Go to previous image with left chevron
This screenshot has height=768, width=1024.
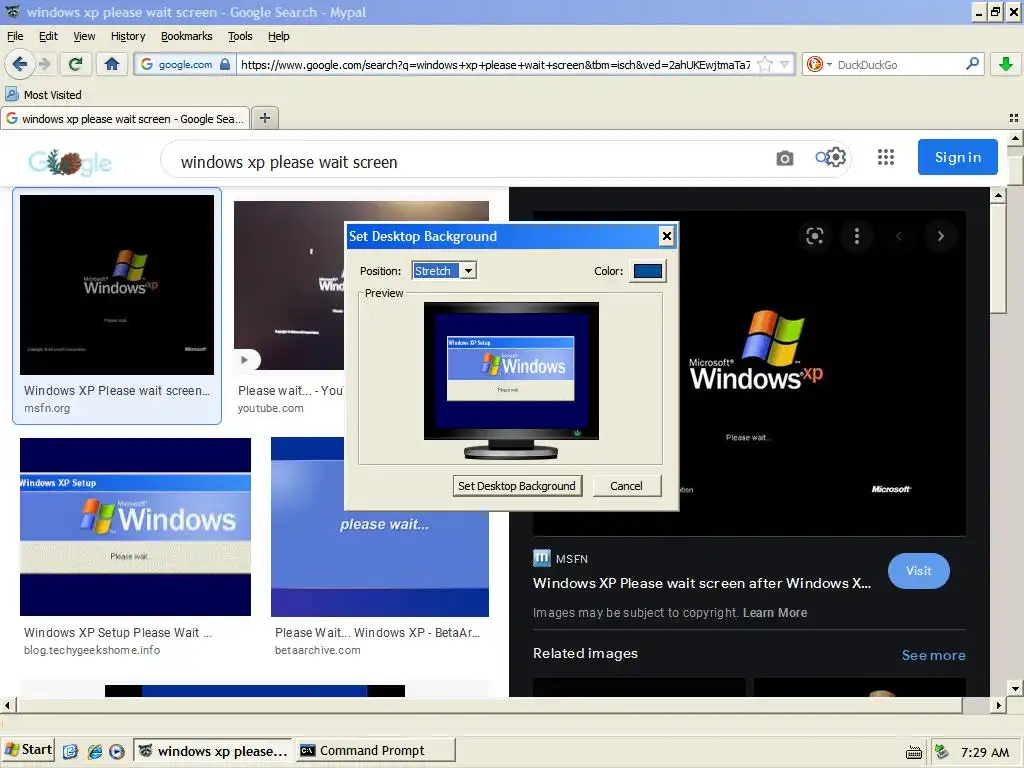click(899, 236)
